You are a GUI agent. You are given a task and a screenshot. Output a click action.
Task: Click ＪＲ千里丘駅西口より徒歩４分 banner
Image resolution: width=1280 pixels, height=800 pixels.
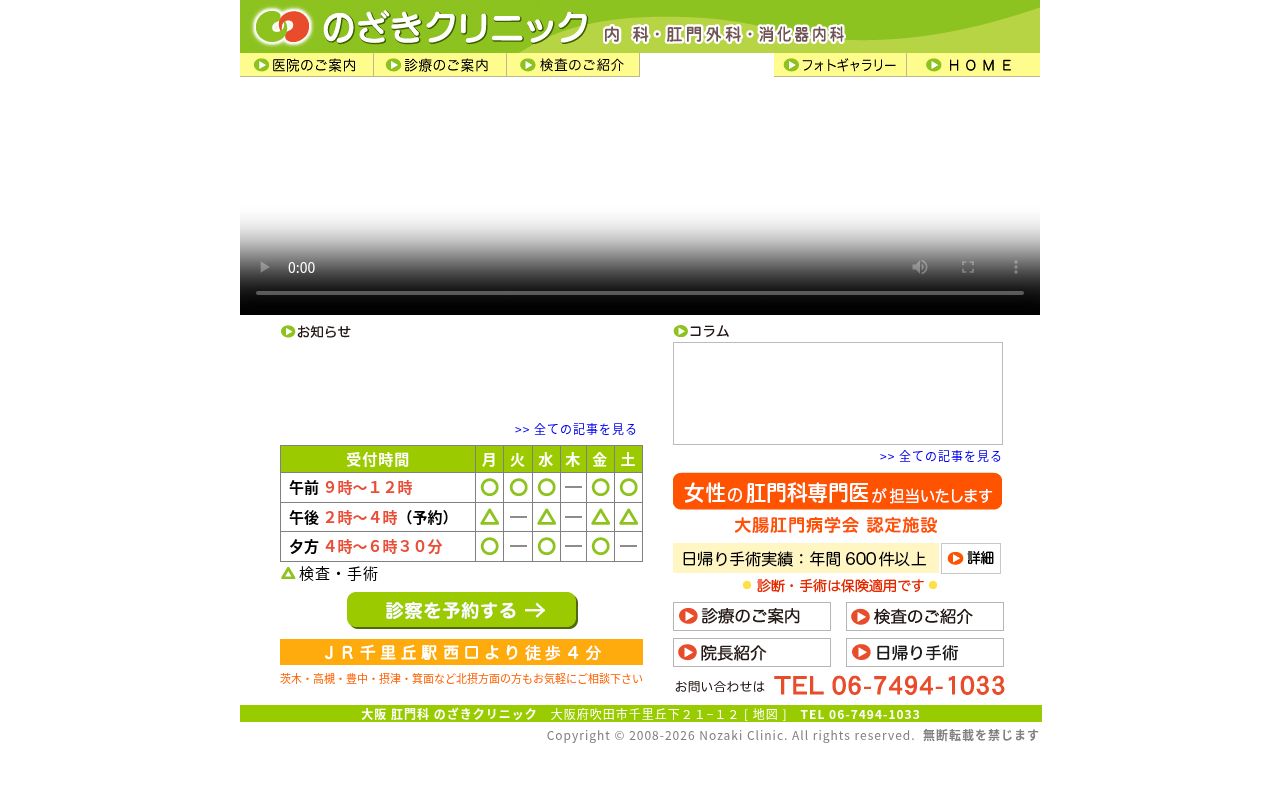[461, 652]
